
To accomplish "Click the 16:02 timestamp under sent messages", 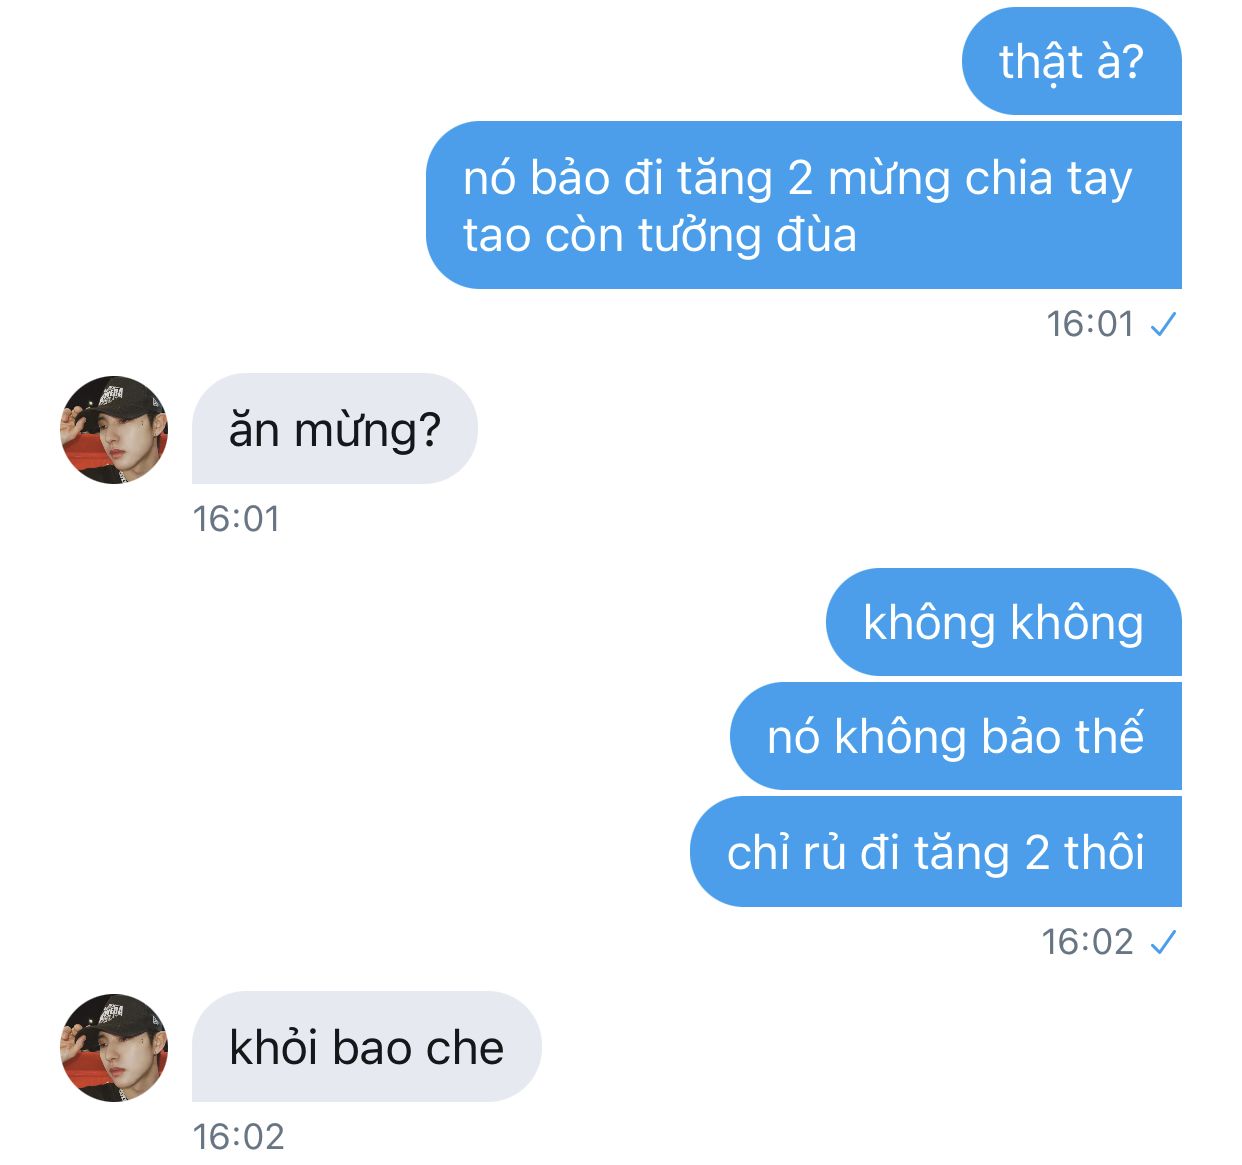I will (x=1088, y=942).
